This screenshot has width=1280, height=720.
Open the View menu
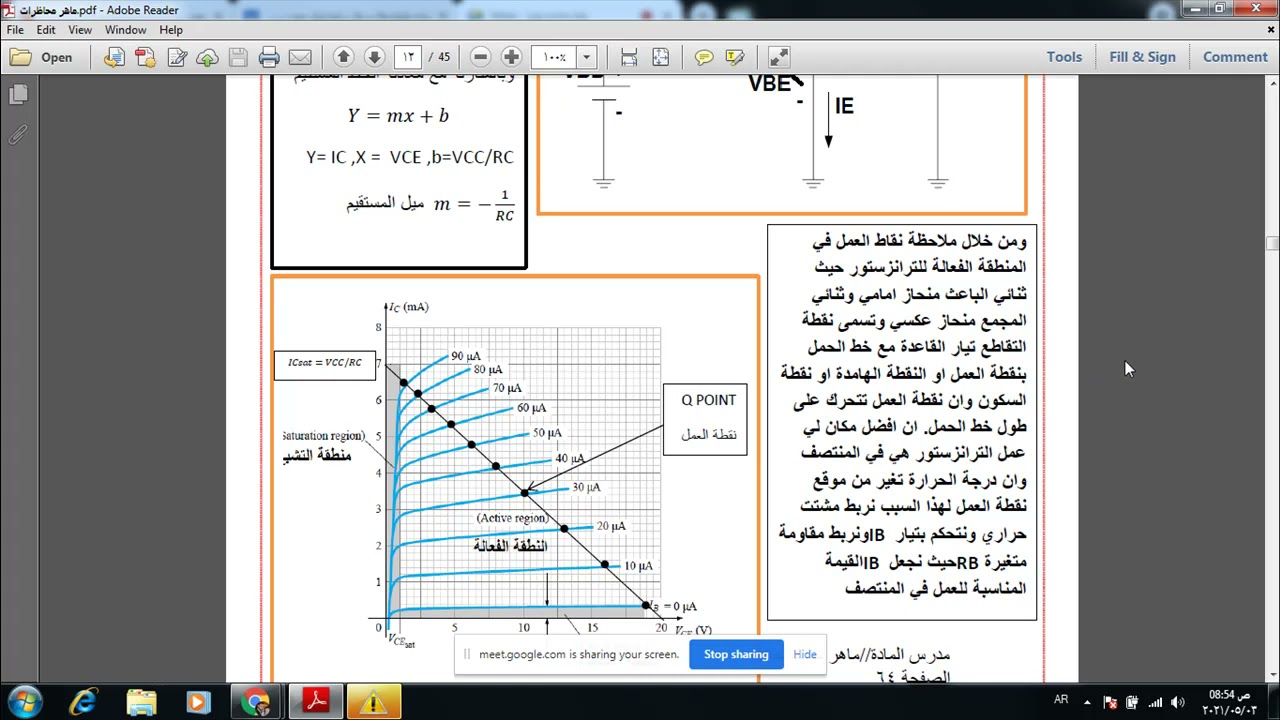tap(80, 30)
